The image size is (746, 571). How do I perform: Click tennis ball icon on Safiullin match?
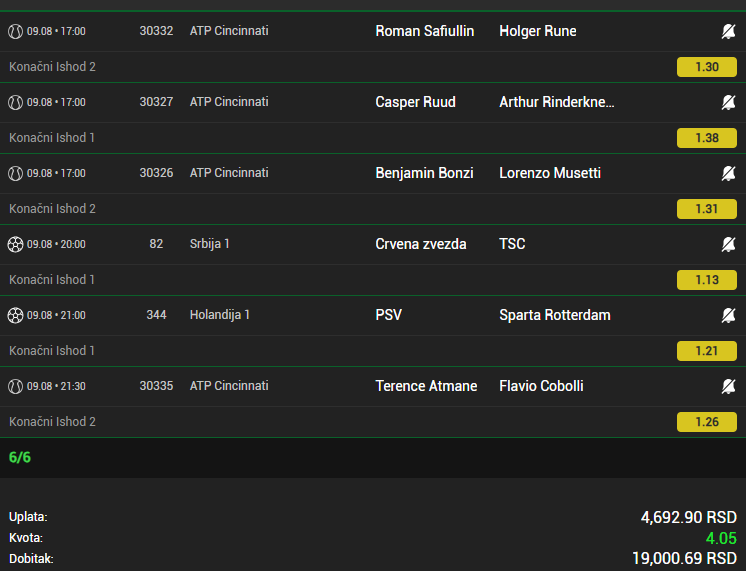(x=15, y=32)
